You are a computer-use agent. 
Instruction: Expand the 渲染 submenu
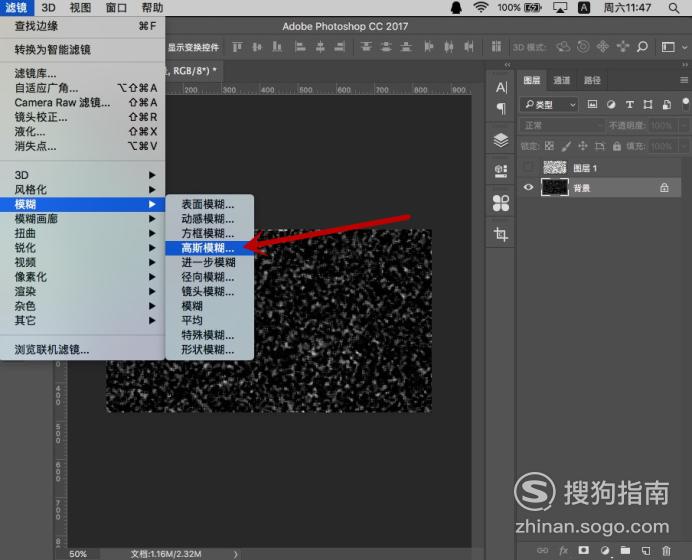[83, 291]
